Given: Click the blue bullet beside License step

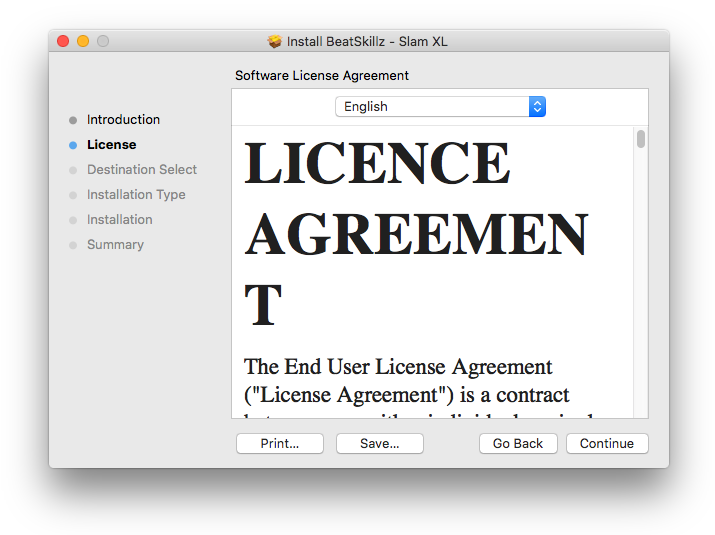Looking at the screenshot, I should (73, 145).
